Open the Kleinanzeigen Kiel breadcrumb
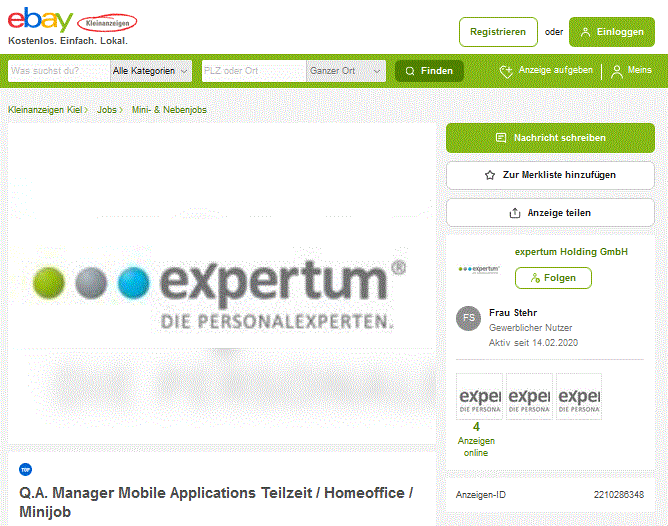The image size is (668, 526). pyautogui.click(x=45, y=110)
